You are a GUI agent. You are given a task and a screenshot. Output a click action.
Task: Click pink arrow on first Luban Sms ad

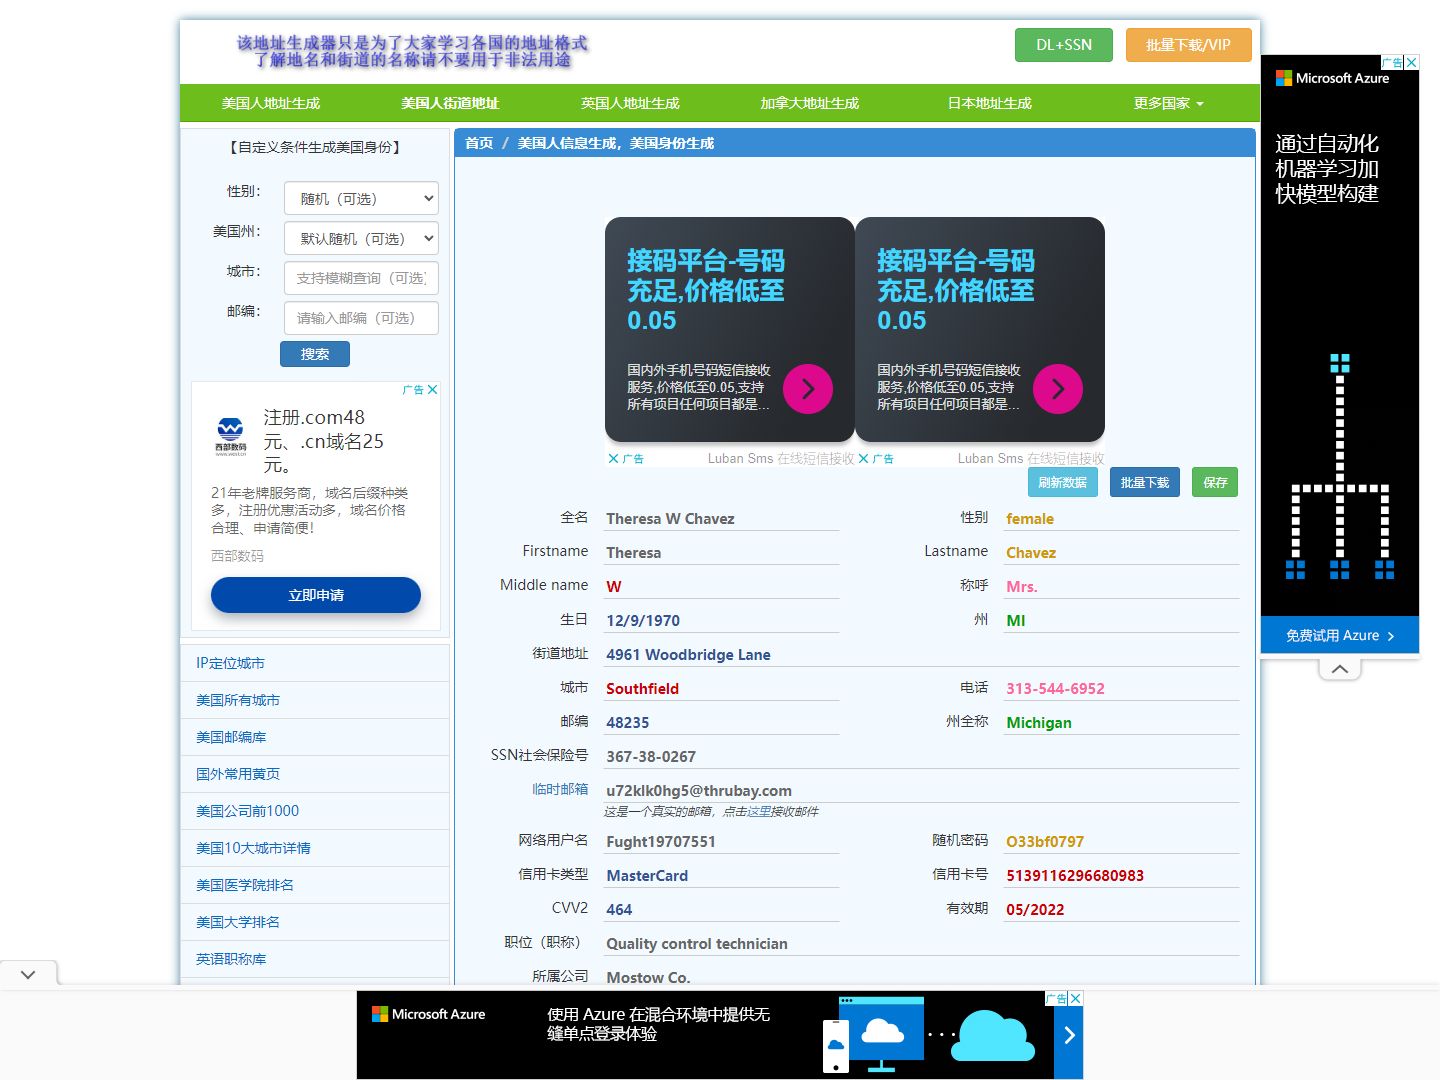click(x=808, y=389)
